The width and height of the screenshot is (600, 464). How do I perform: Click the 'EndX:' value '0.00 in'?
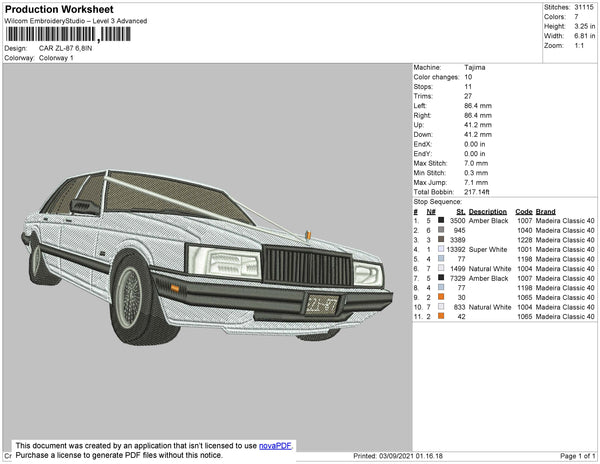point(474,144)
